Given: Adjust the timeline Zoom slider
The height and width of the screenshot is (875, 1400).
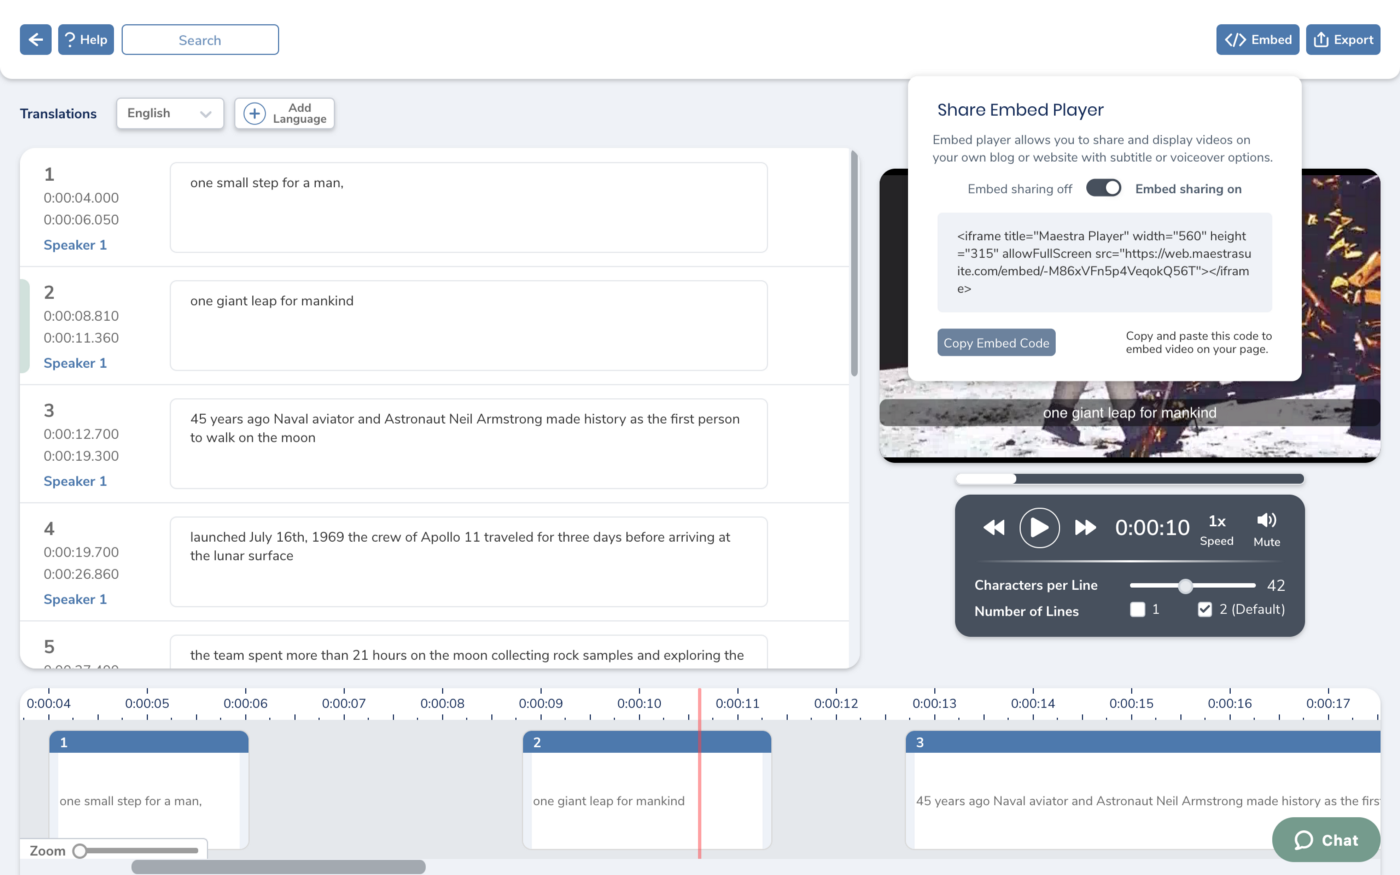Looking at the screenshot, I should (138, 851).
